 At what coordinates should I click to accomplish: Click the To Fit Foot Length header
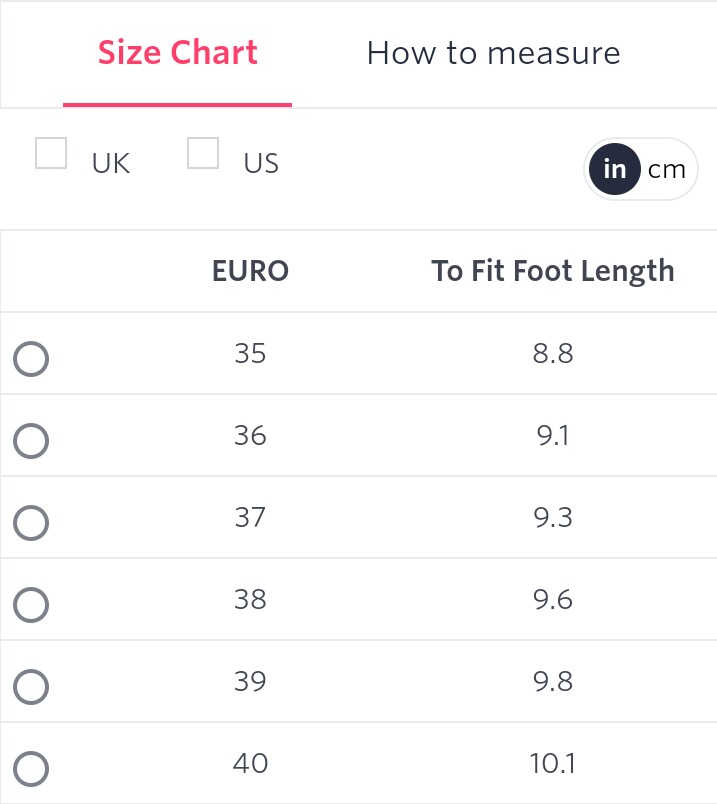click(552, 271)
